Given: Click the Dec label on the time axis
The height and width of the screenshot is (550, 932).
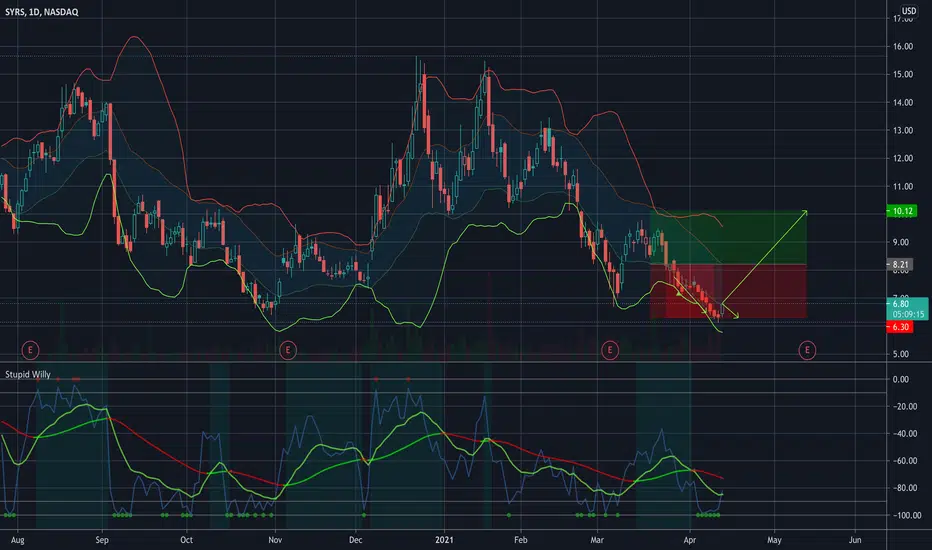Looking at the screenshot, I should click(x=355, y=540).
